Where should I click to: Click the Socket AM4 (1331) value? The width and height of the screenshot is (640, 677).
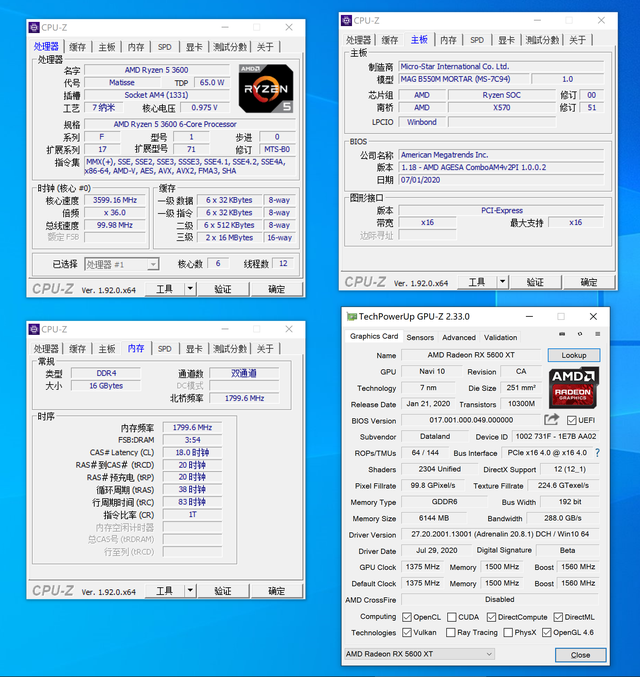156,95
